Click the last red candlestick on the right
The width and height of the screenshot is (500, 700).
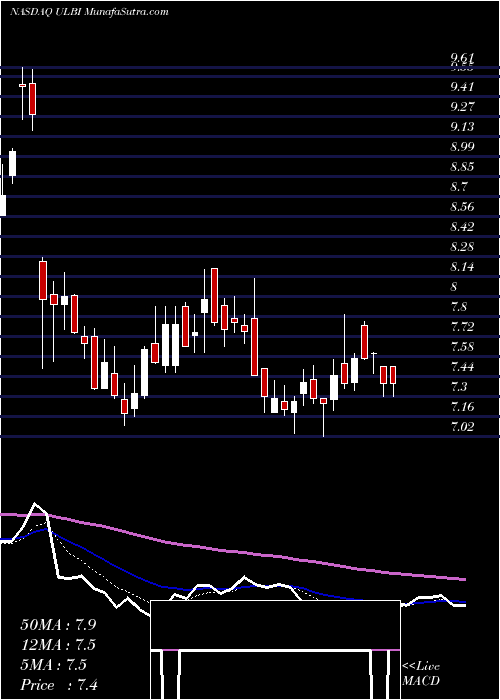393,375
